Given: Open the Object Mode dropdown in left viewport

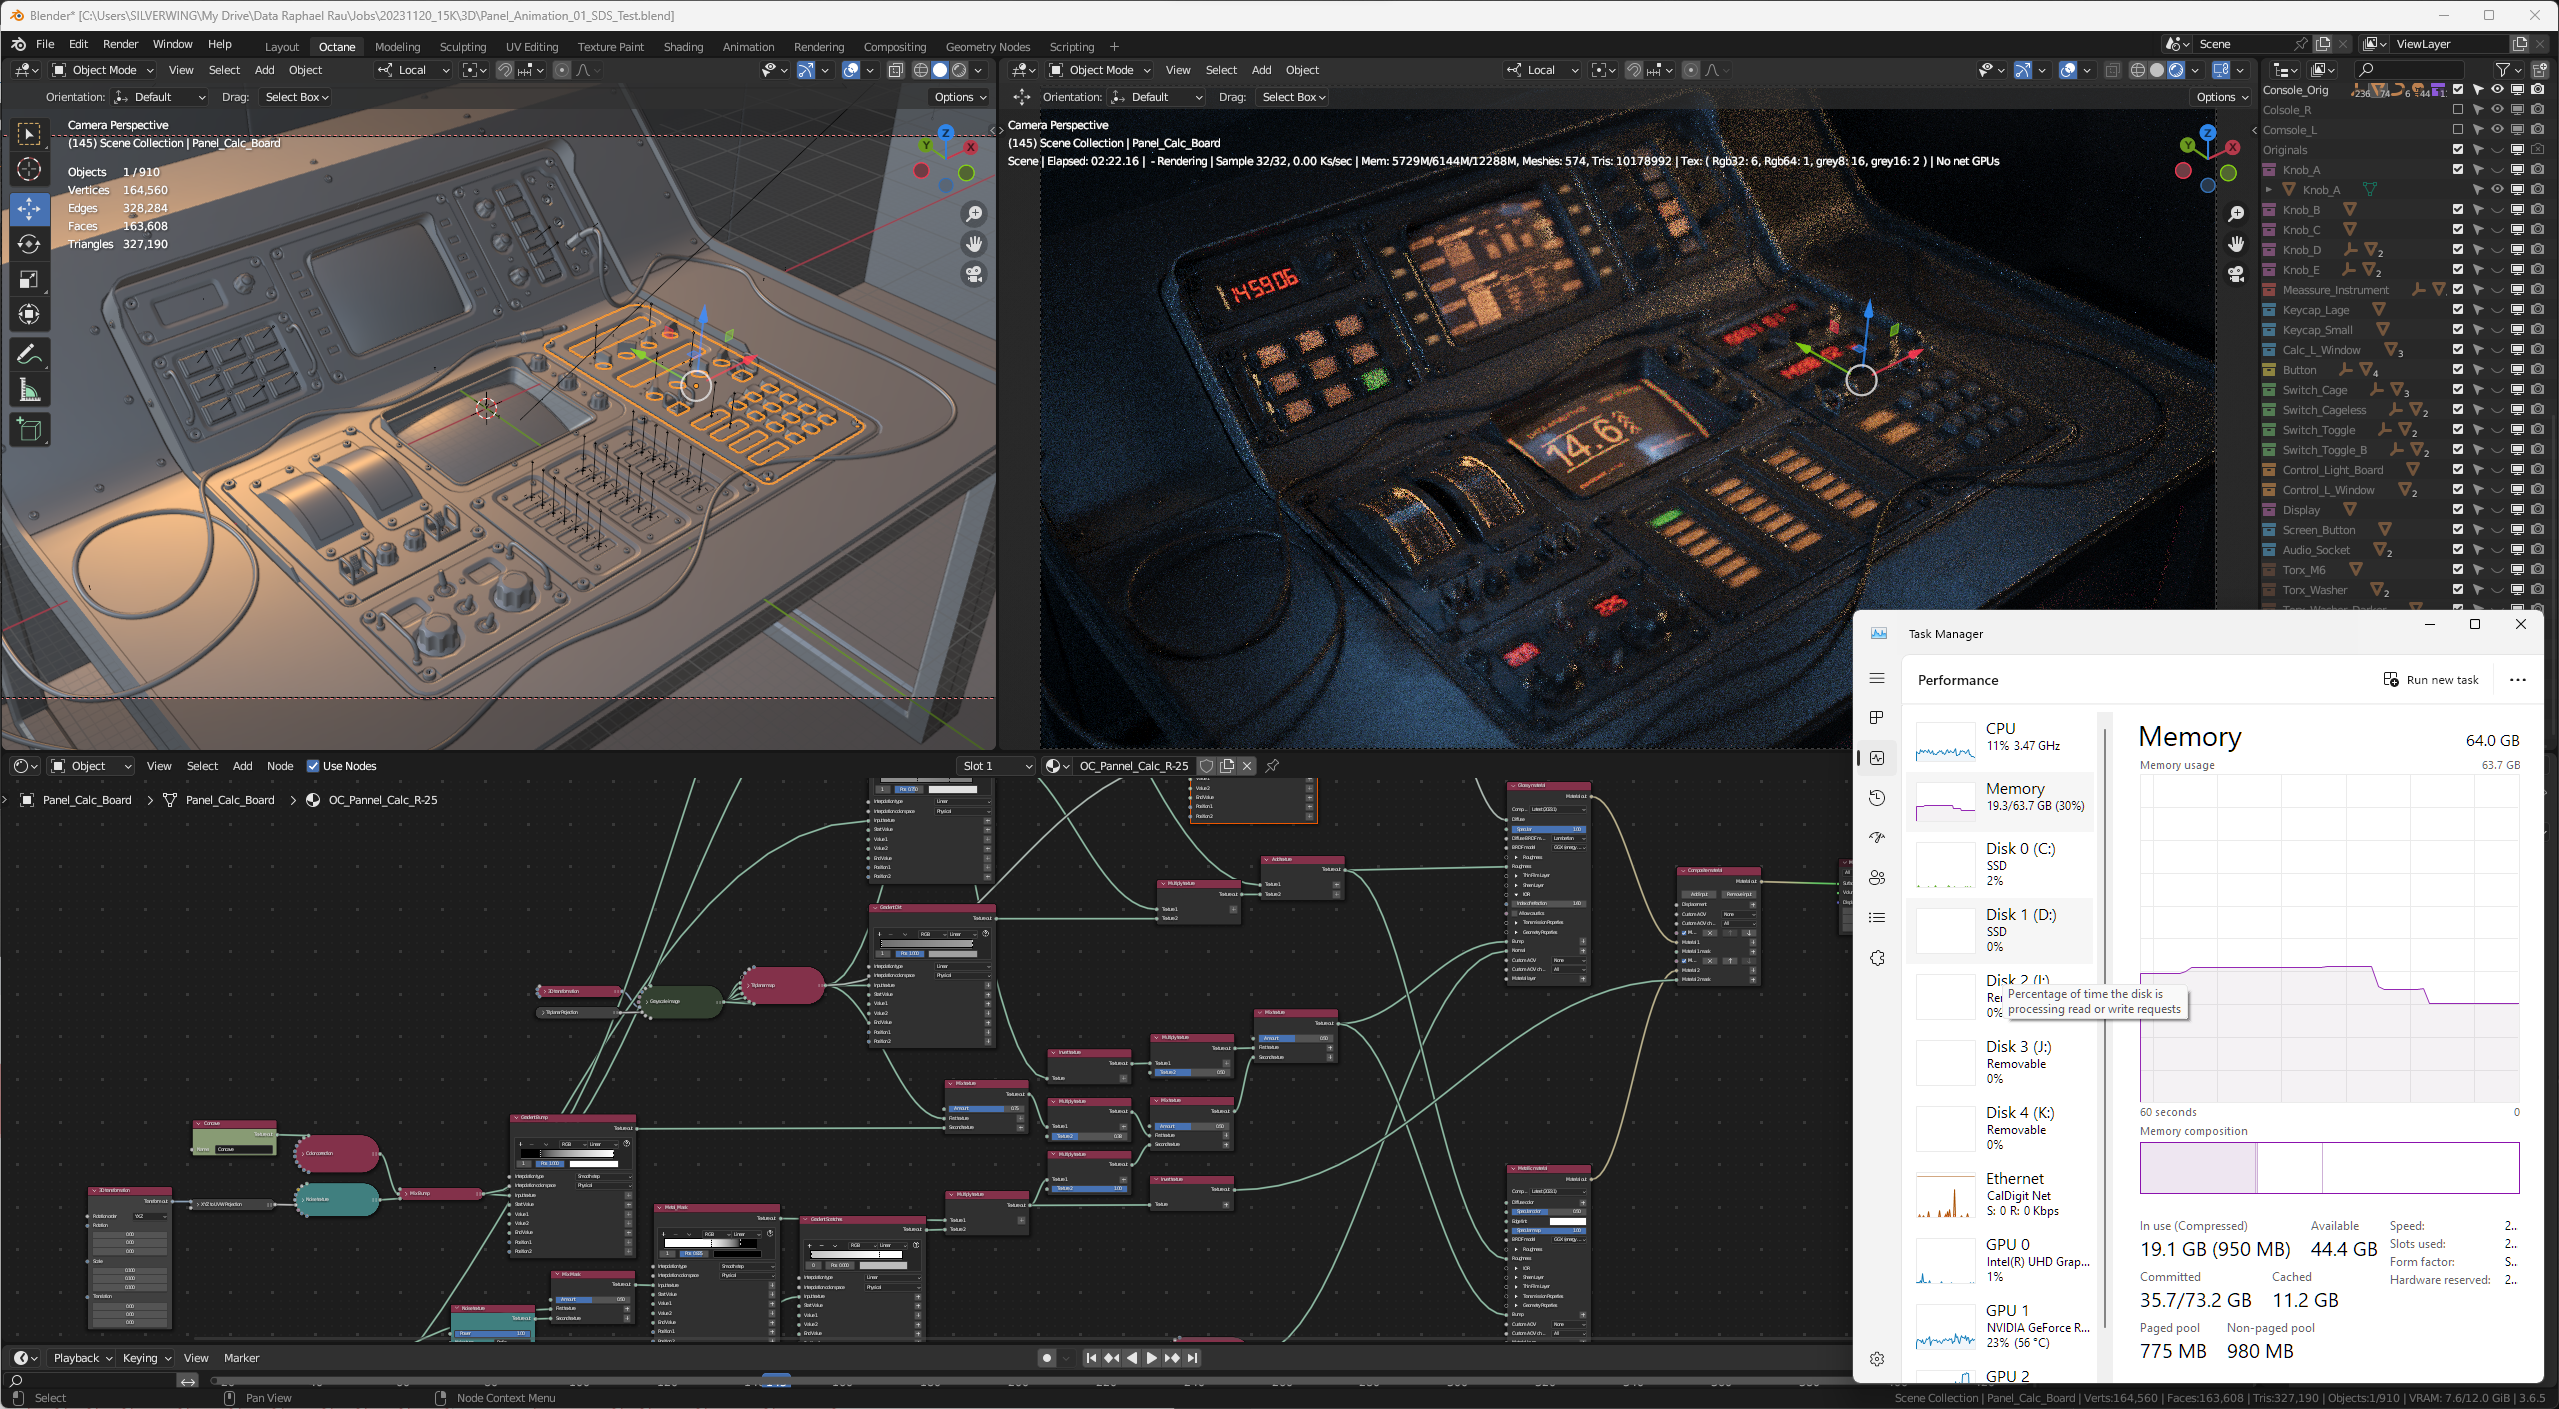Looking at the screenshot, I should tap(102, 70).
